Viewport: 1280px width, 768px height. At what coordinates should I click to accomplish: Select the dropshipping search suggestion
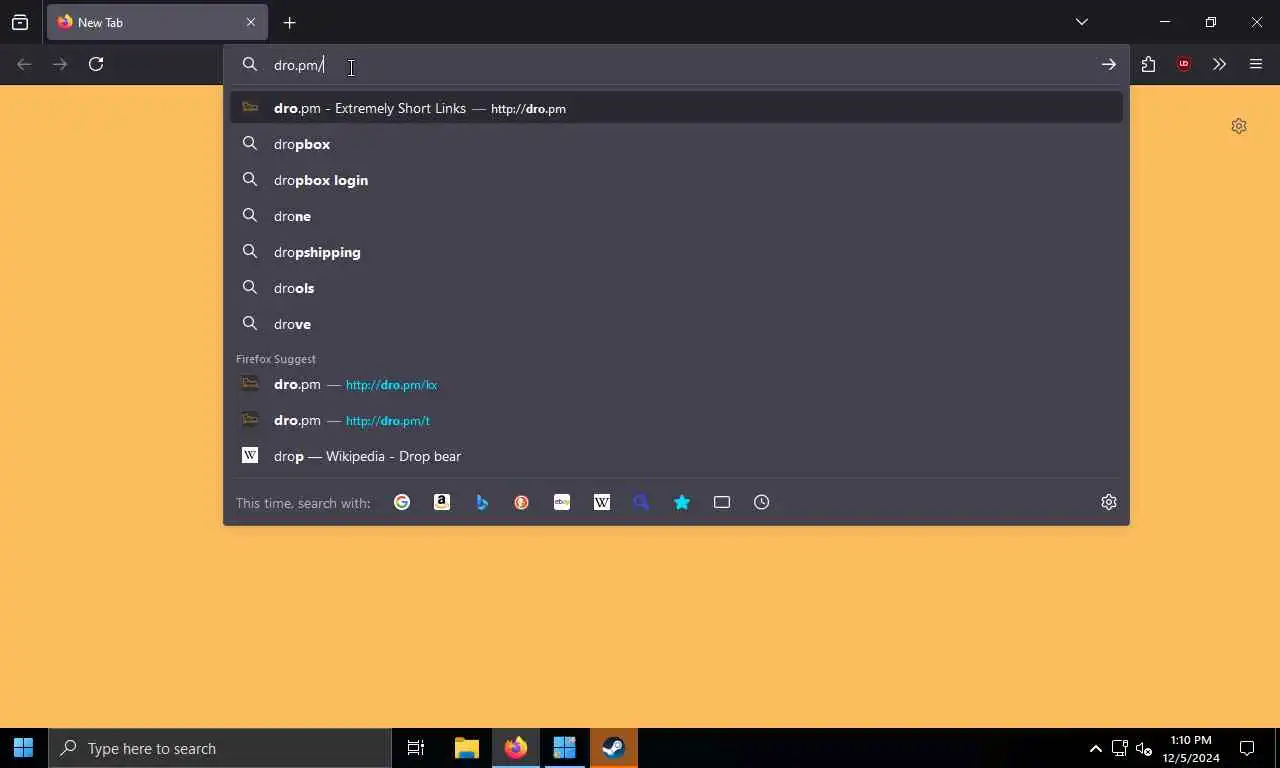coord(676,252)
